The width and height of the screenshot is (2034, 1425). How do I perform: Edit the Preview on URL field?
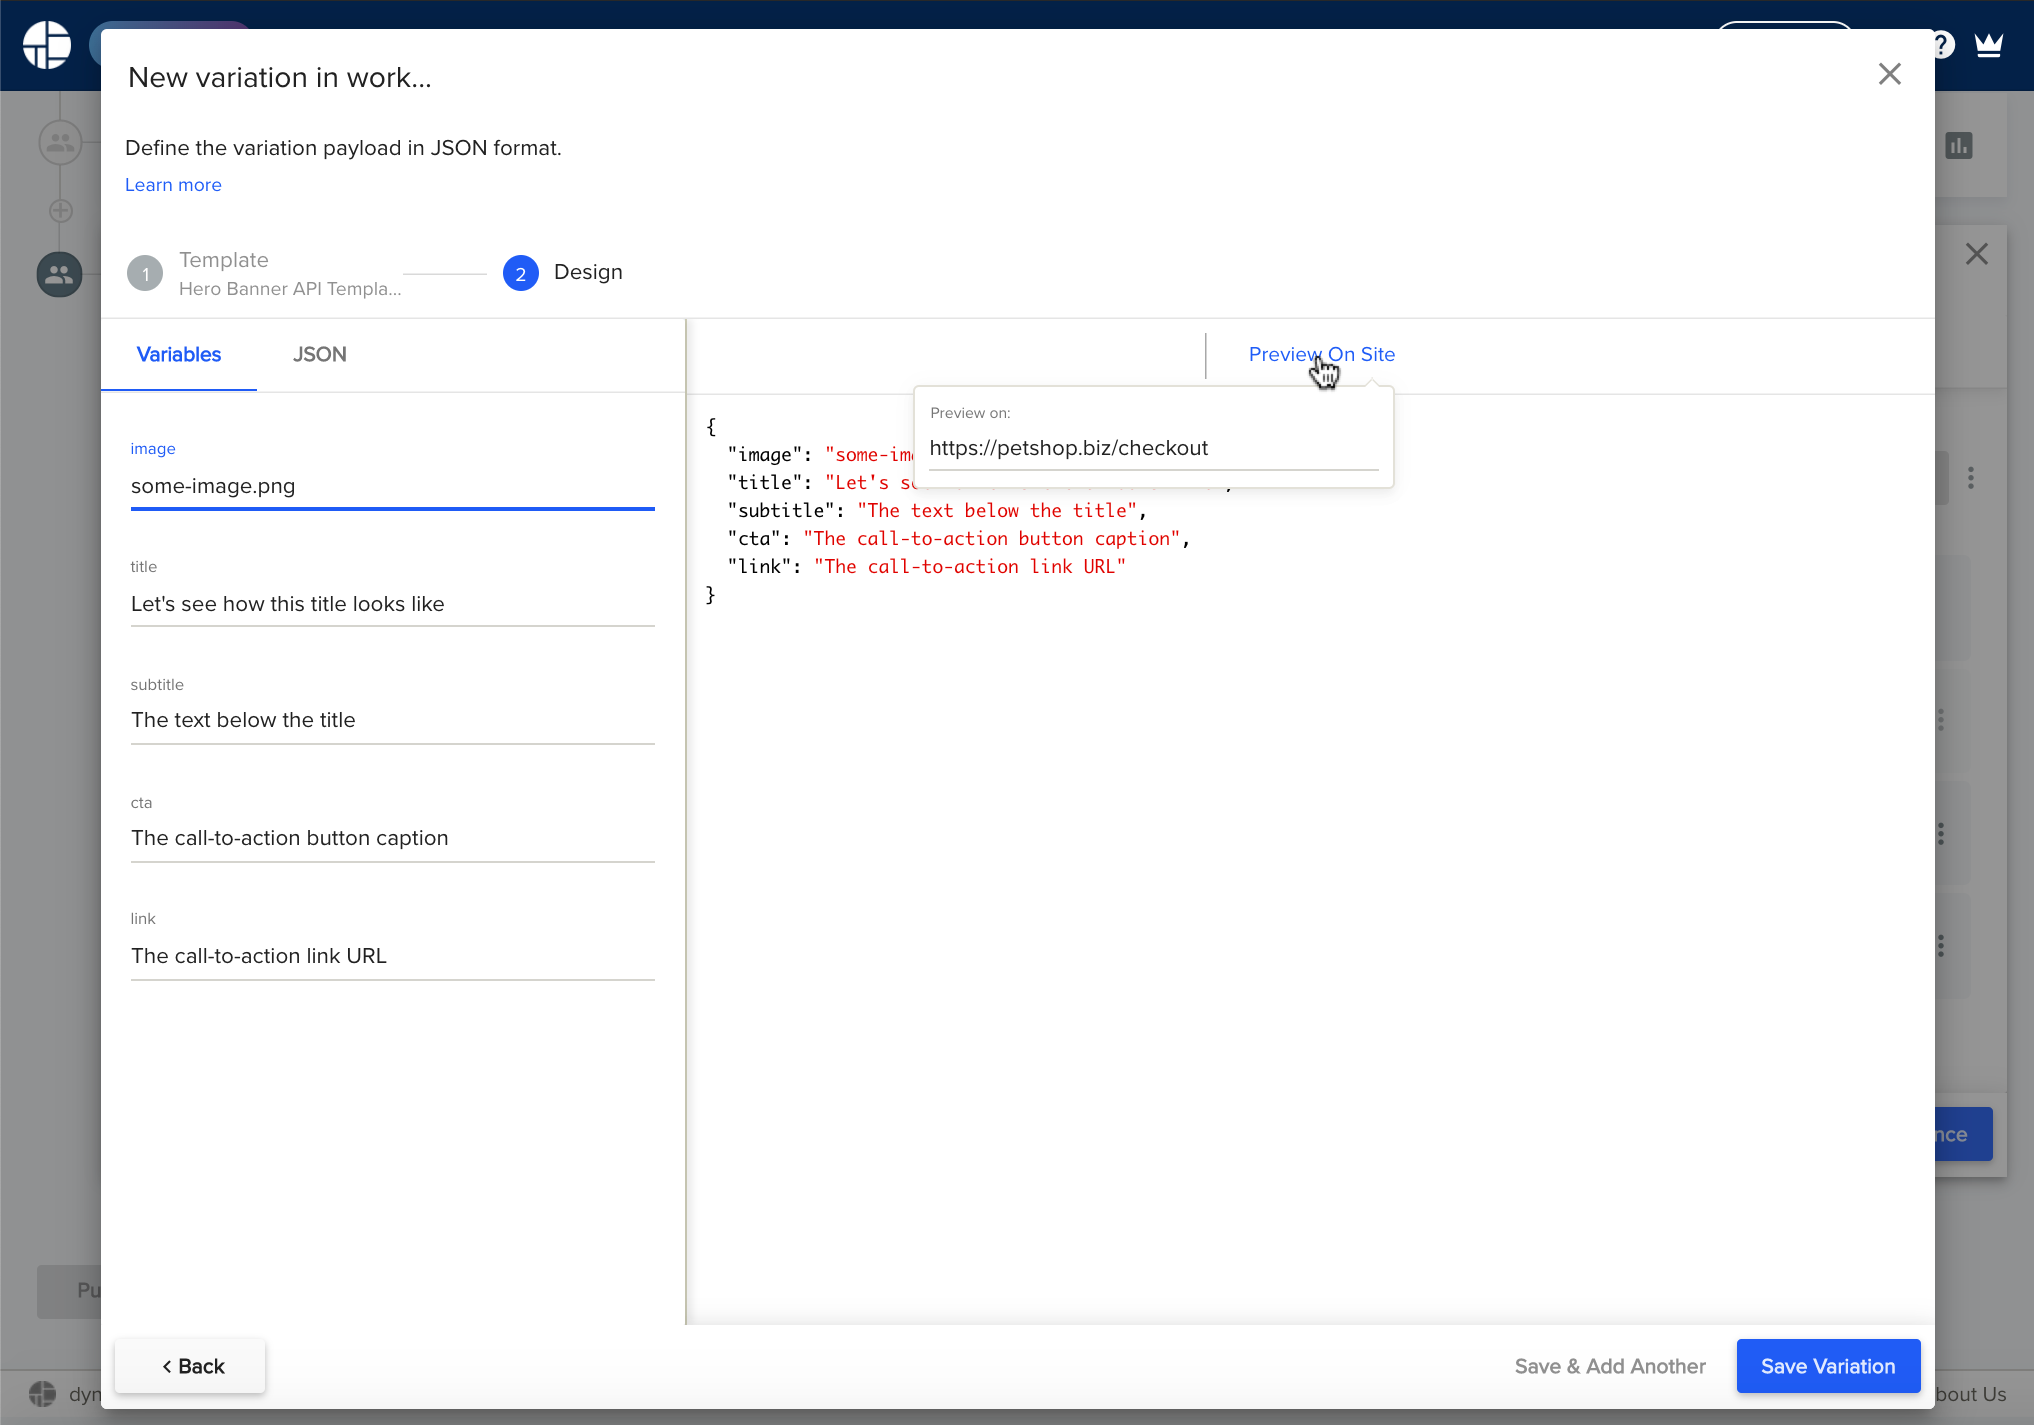click(1152, 449)
